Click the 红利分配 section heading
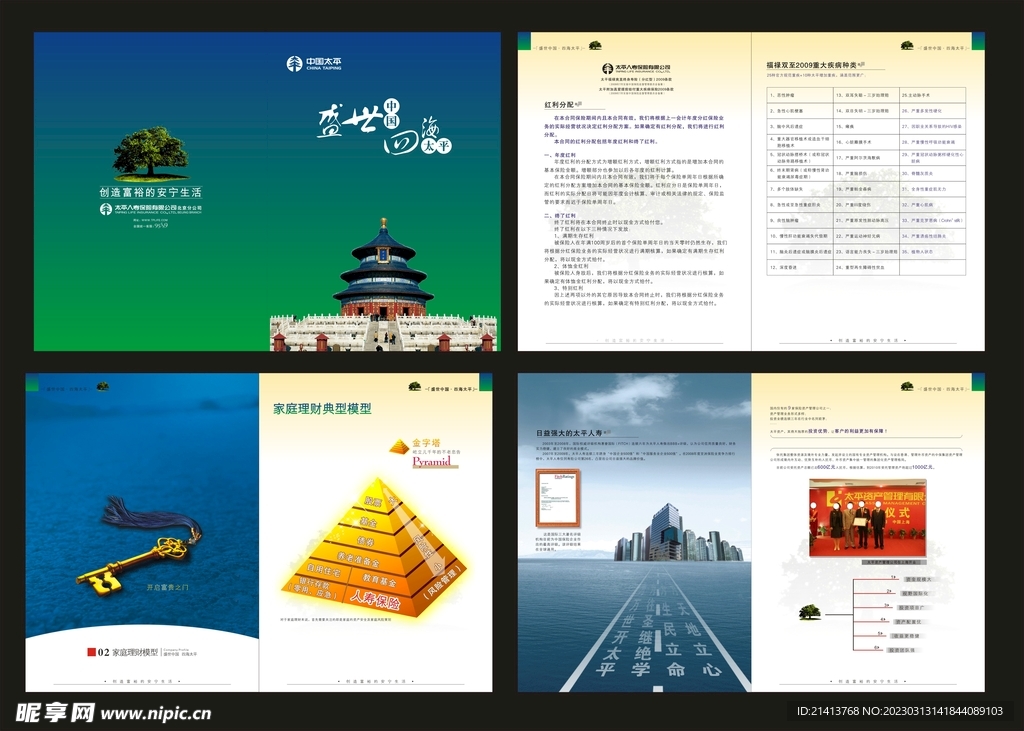 coord(560,104)
